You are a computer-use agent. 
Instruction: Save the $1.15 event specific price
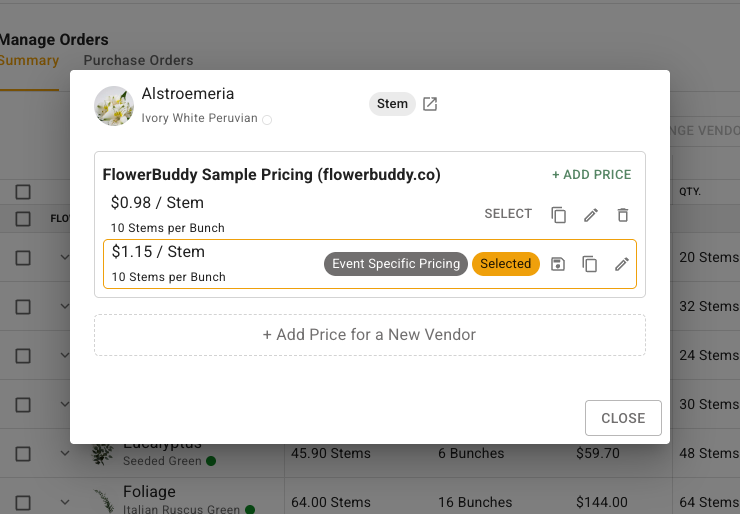[x=558, y=264]
